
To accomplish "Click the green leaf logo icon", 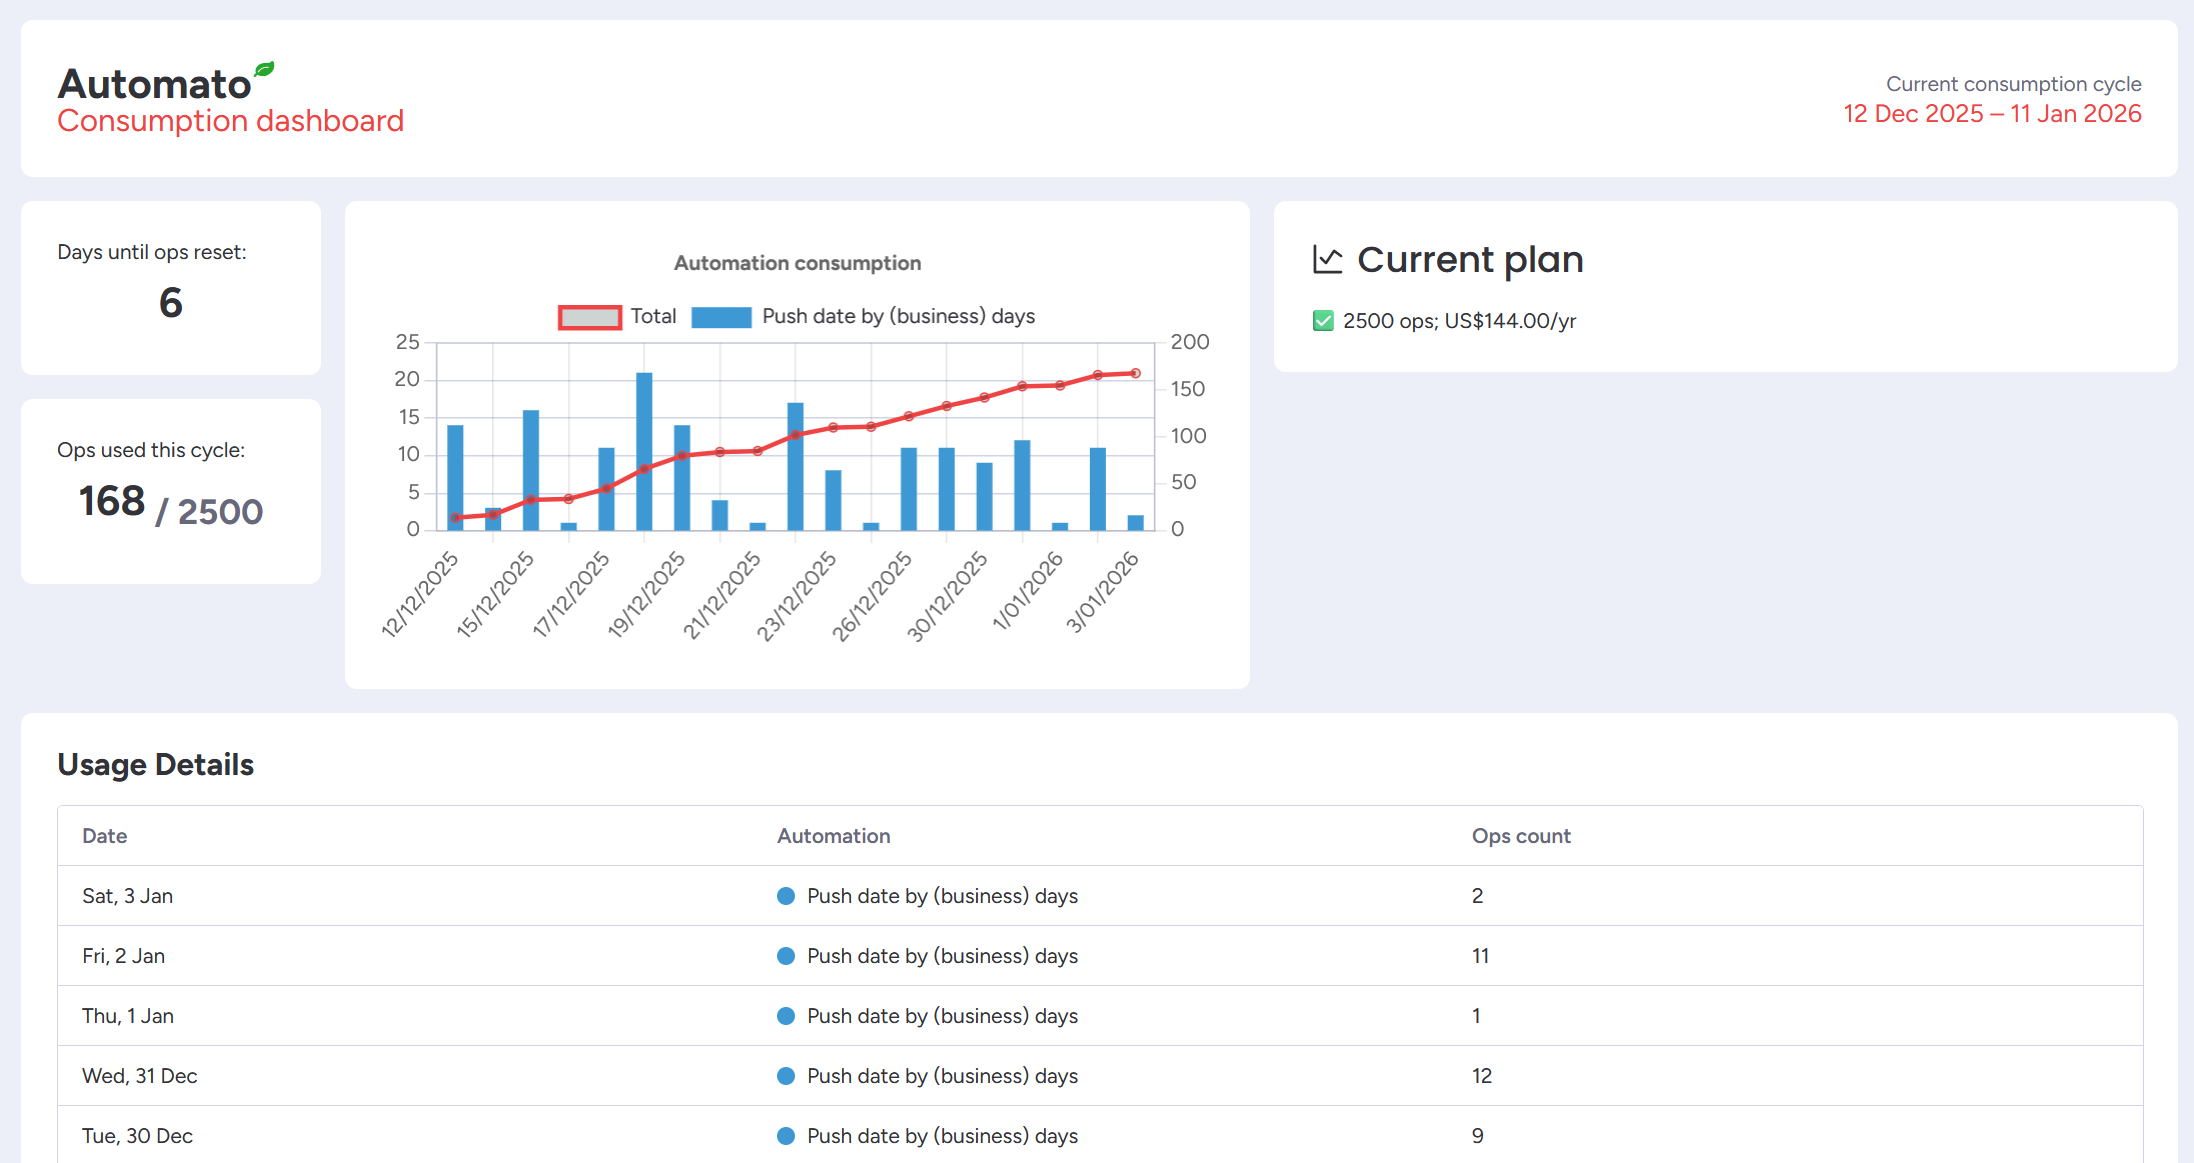I will (x=264, y=69).
